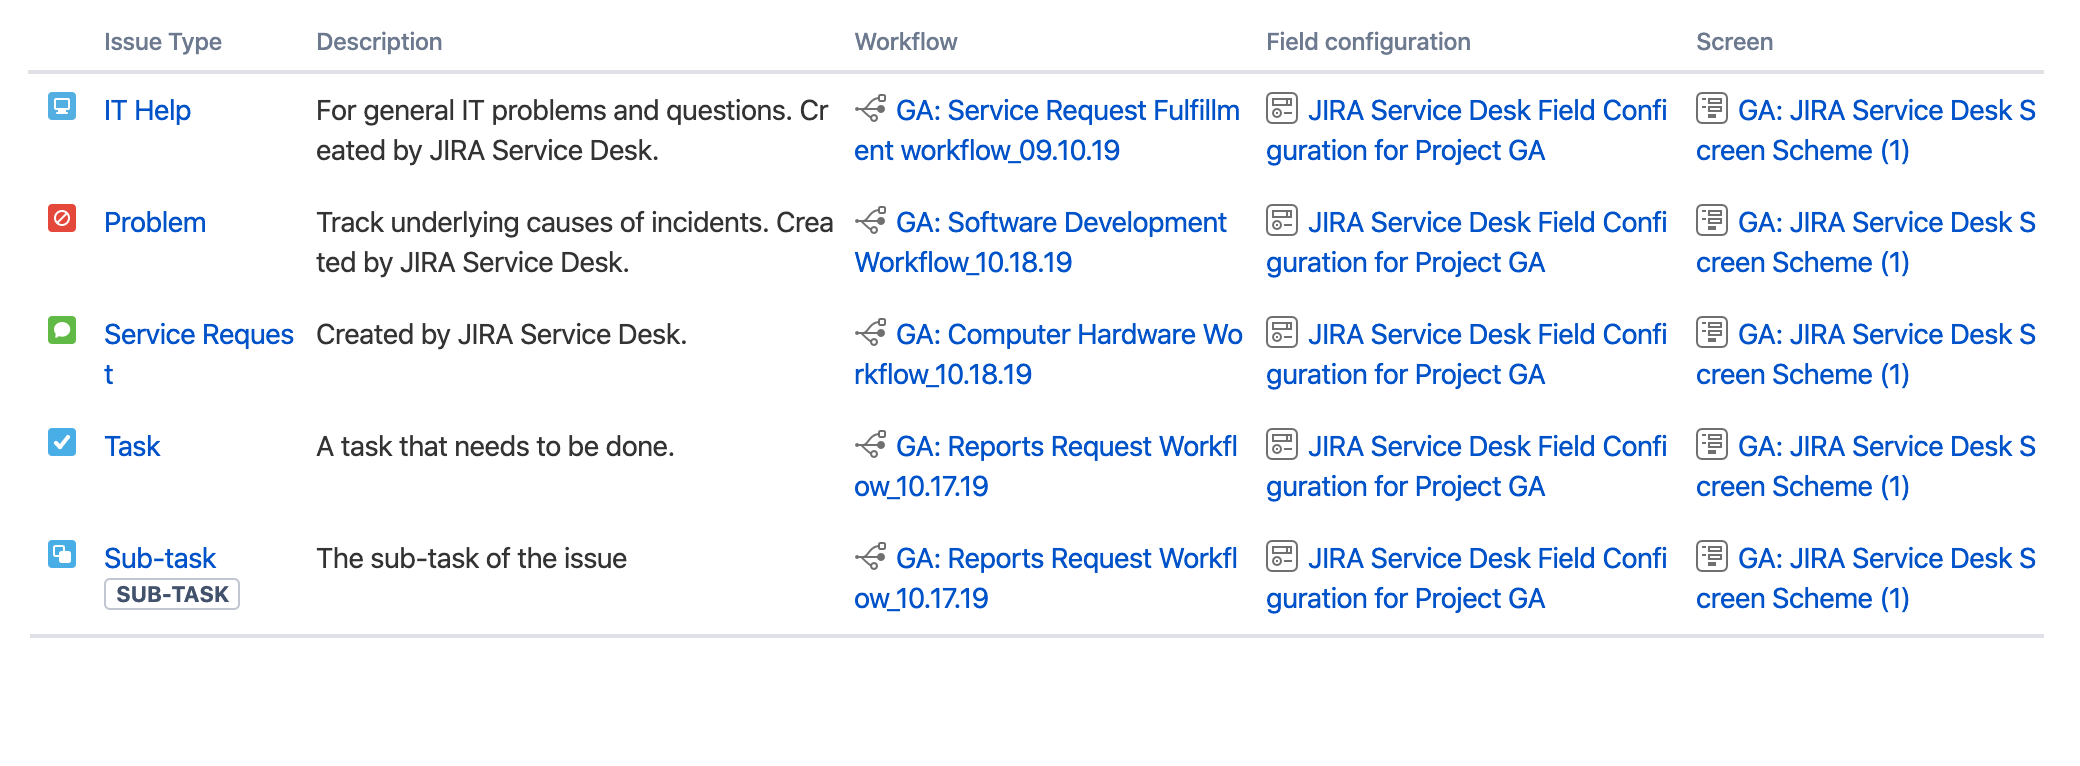Viewport: 2080px width, 766px height.
Task: Click the Field configuration column header
Action: coord(1368,42)
